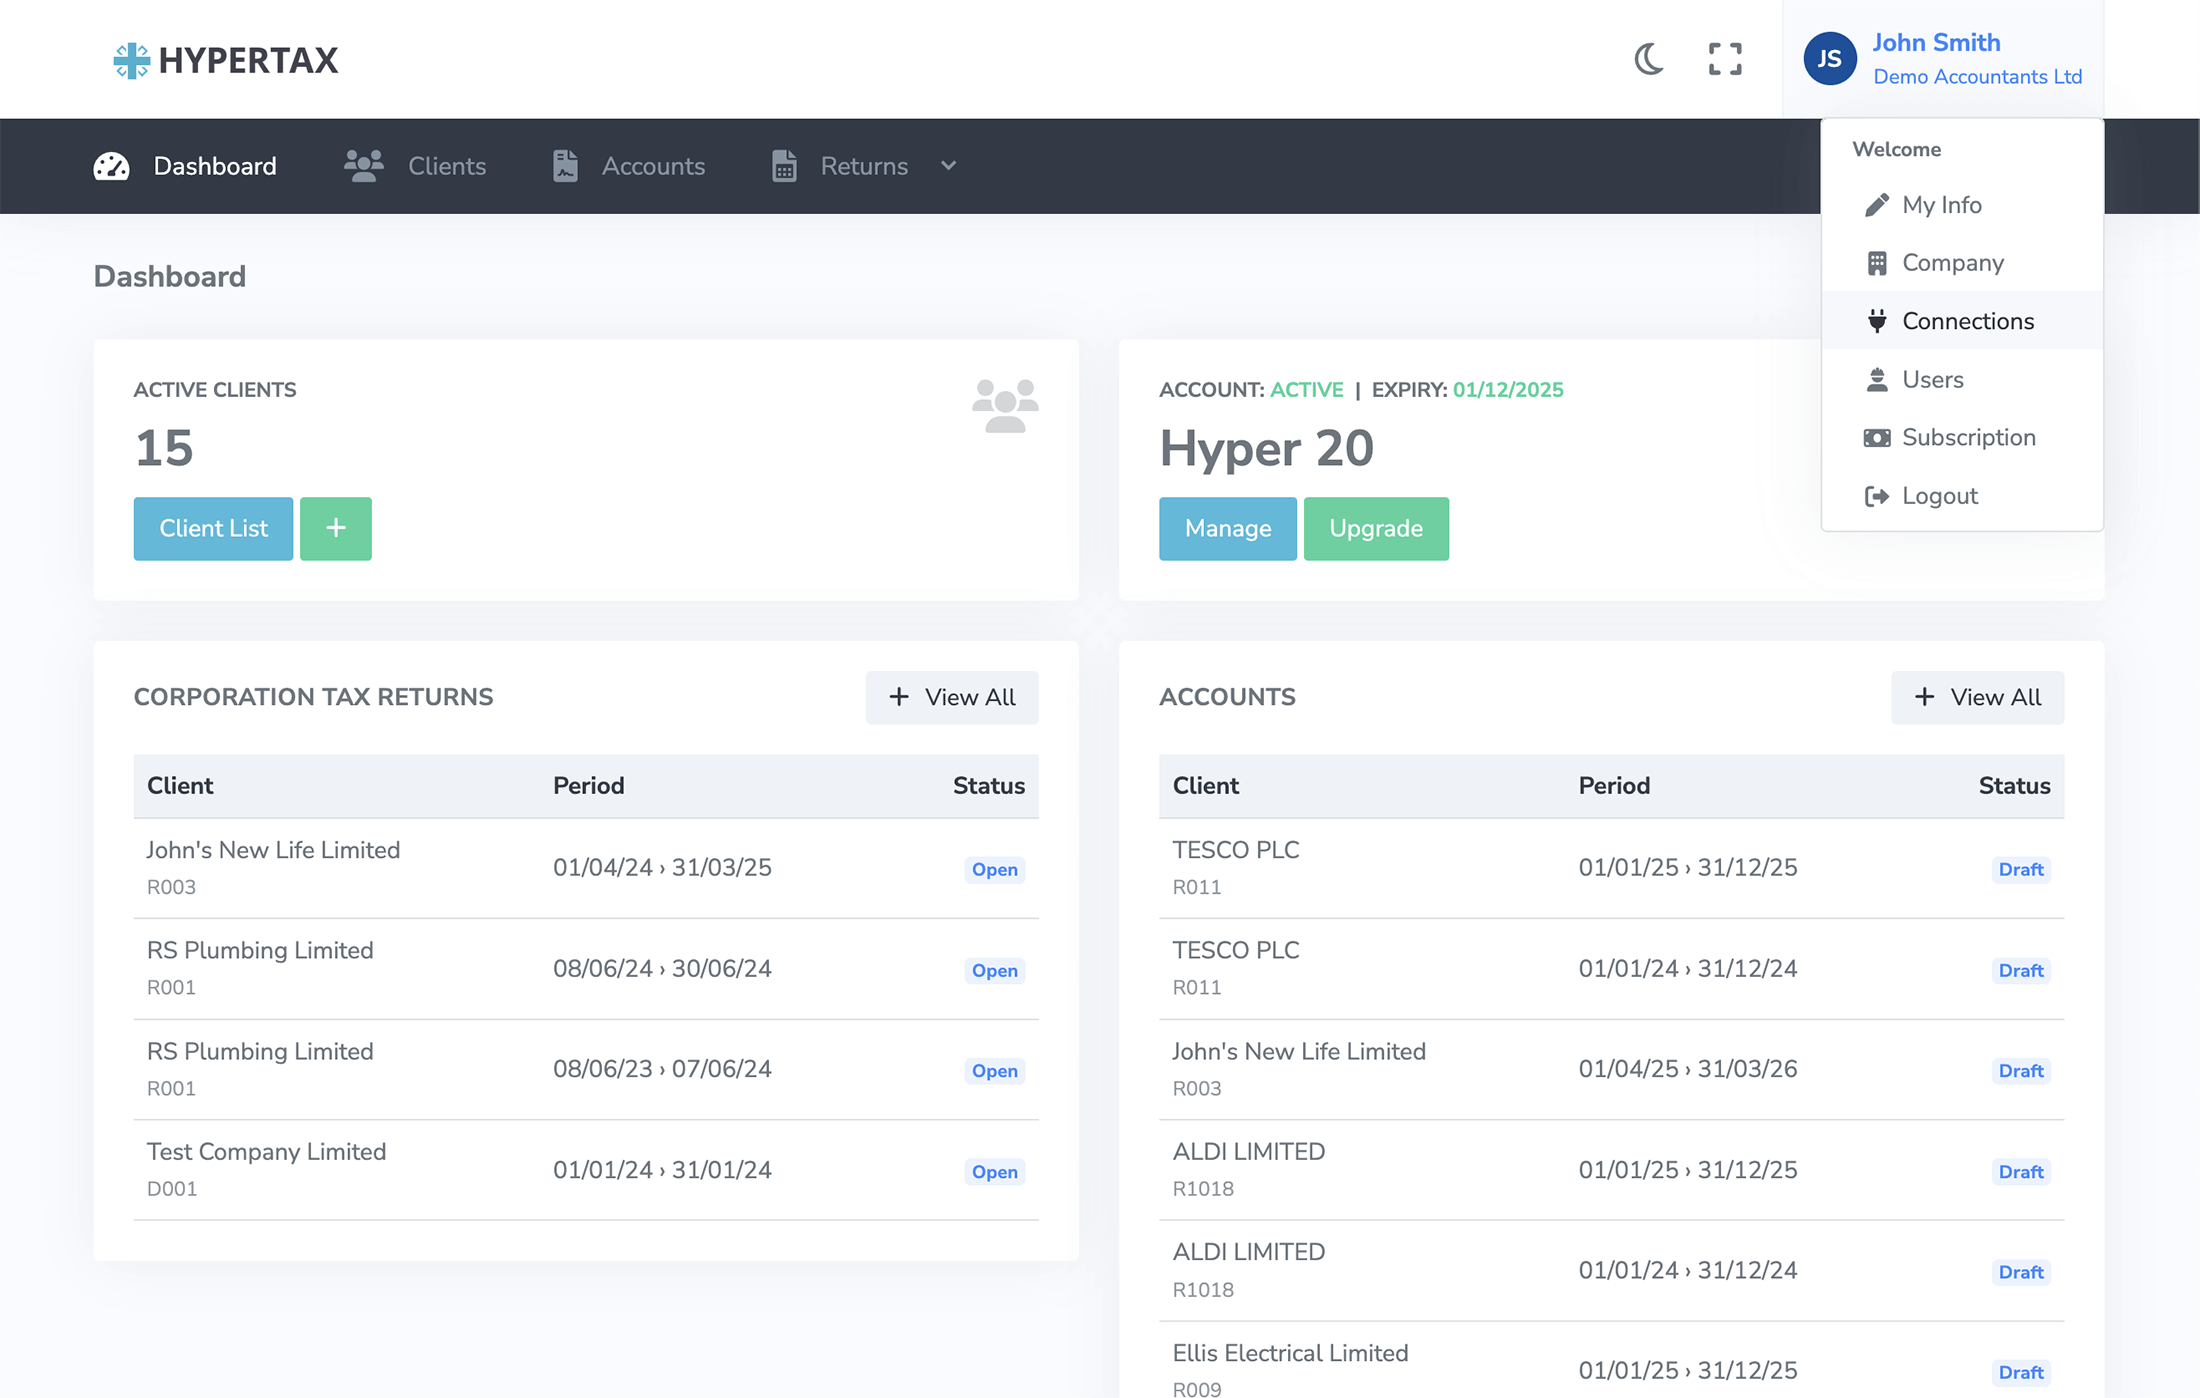Click the John Smith user name dropdown

click(x=1936, y=43)
